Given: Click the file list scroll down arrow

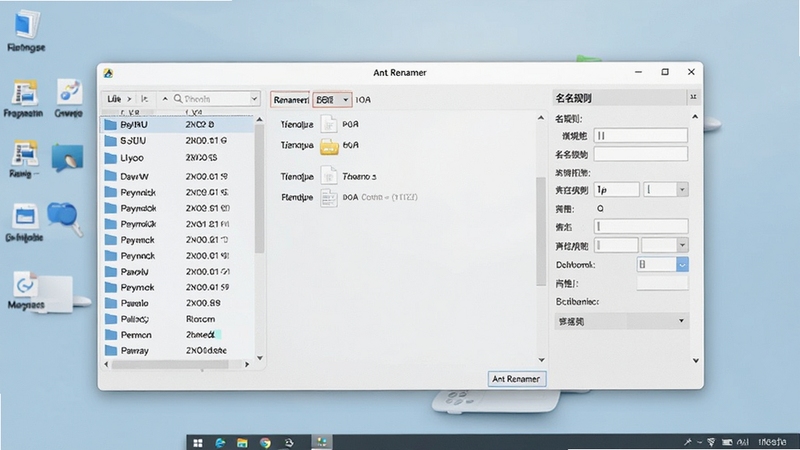Looking at the screenshot, I should click(541, 360).
